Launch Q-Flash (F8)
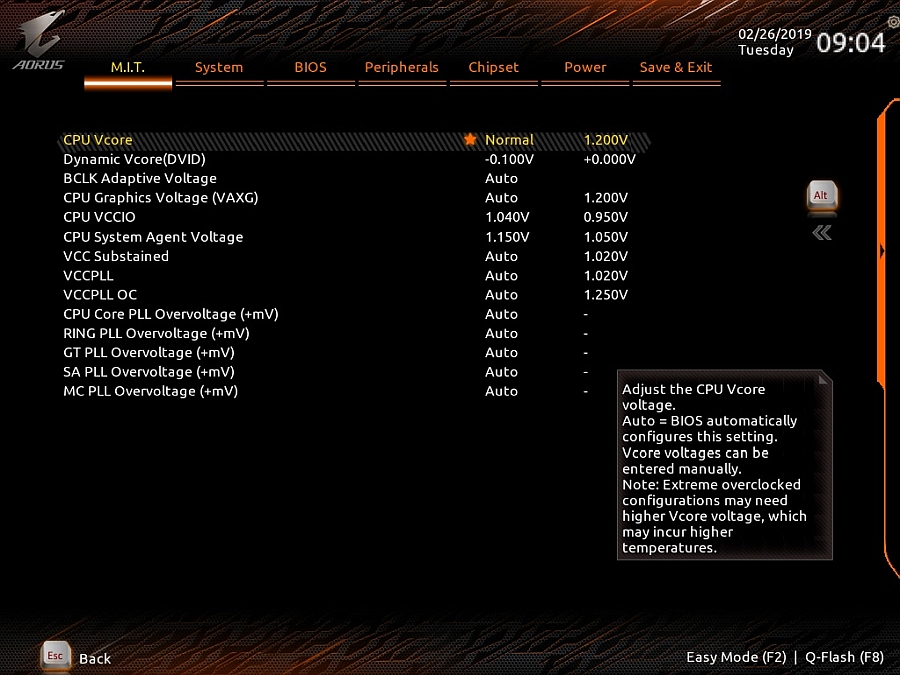900x675 pixels. 844,657
